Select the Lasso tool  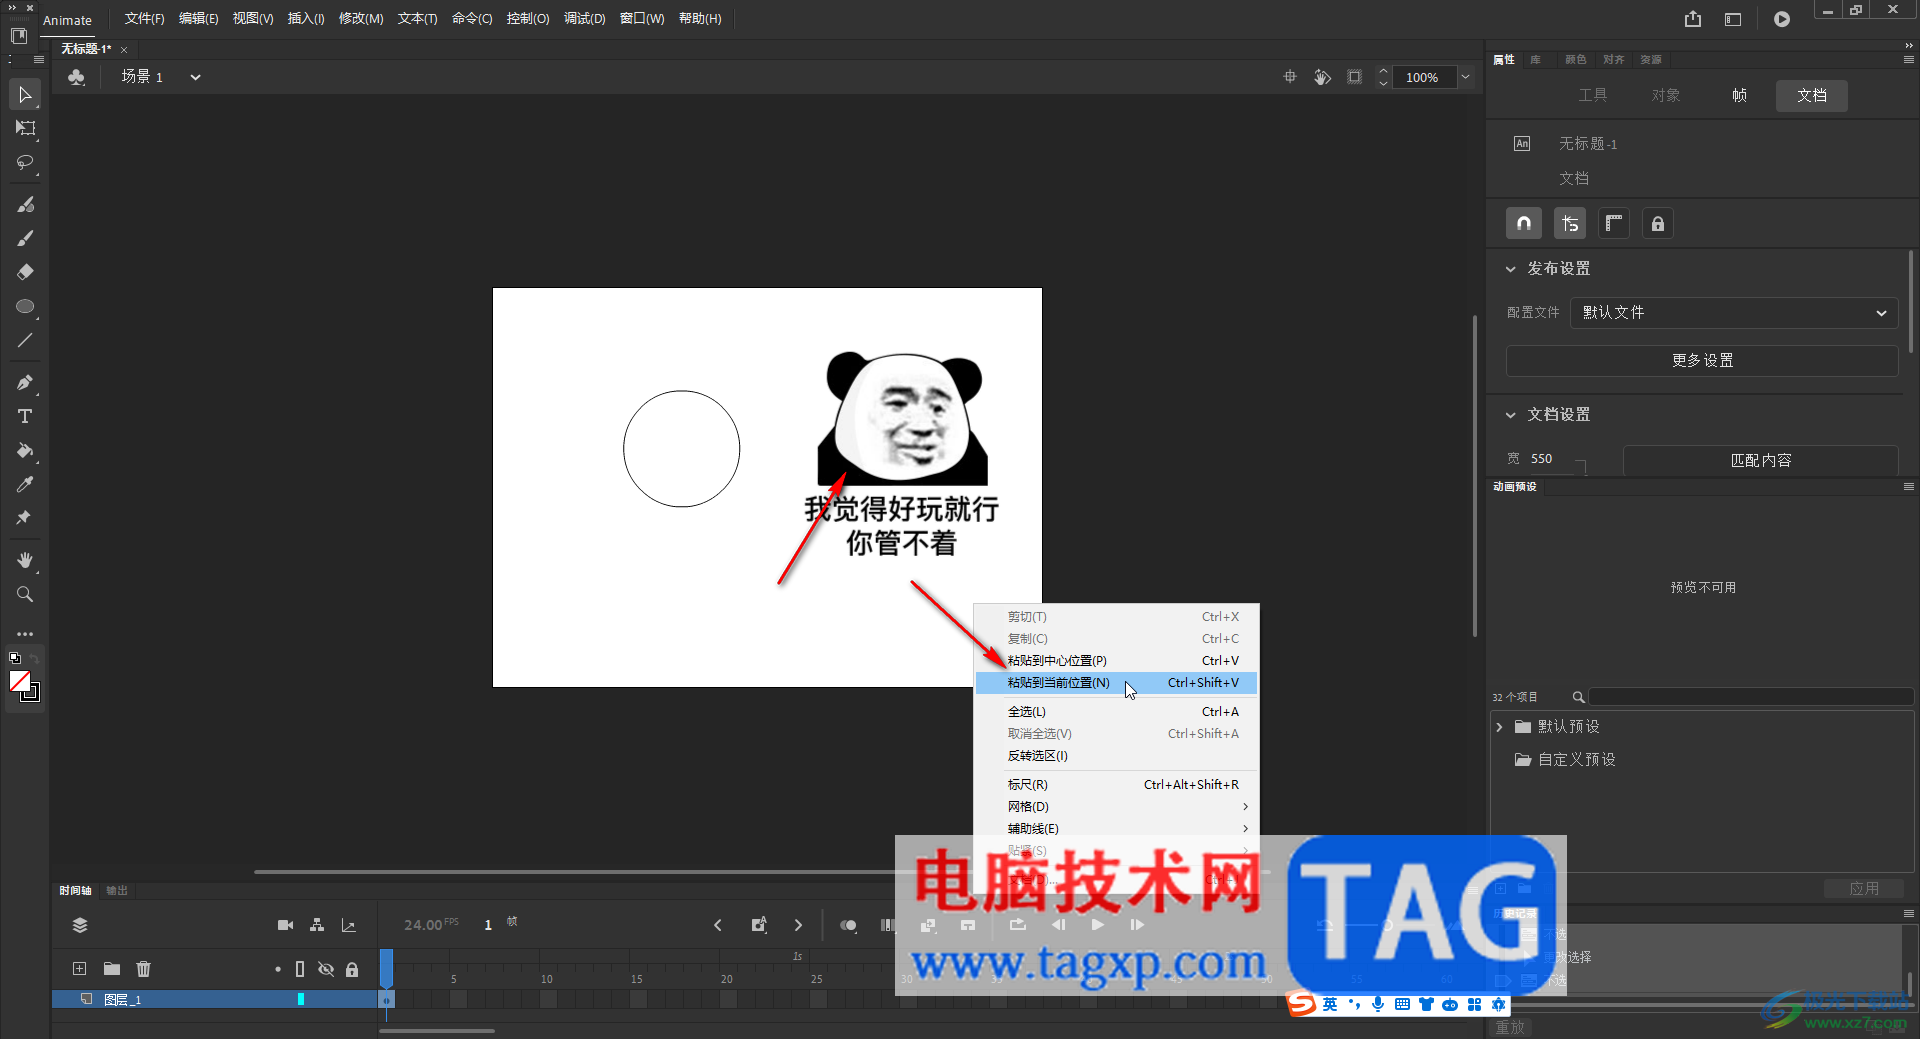pos(25,162)
